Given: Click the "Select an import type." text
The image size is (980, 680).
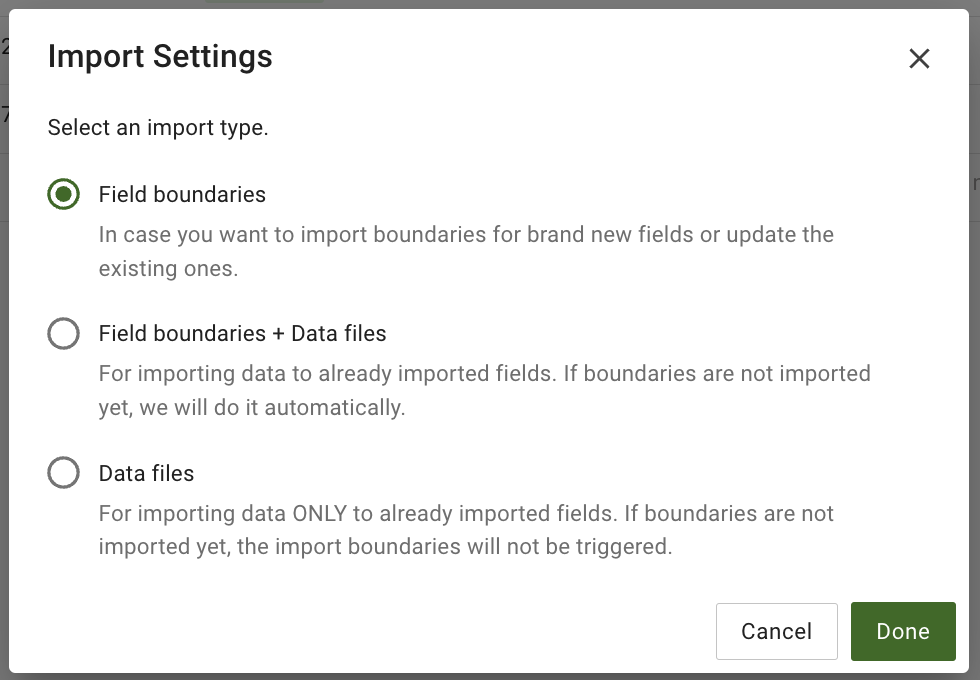Looking at the screenshot, I should point(158,128).
